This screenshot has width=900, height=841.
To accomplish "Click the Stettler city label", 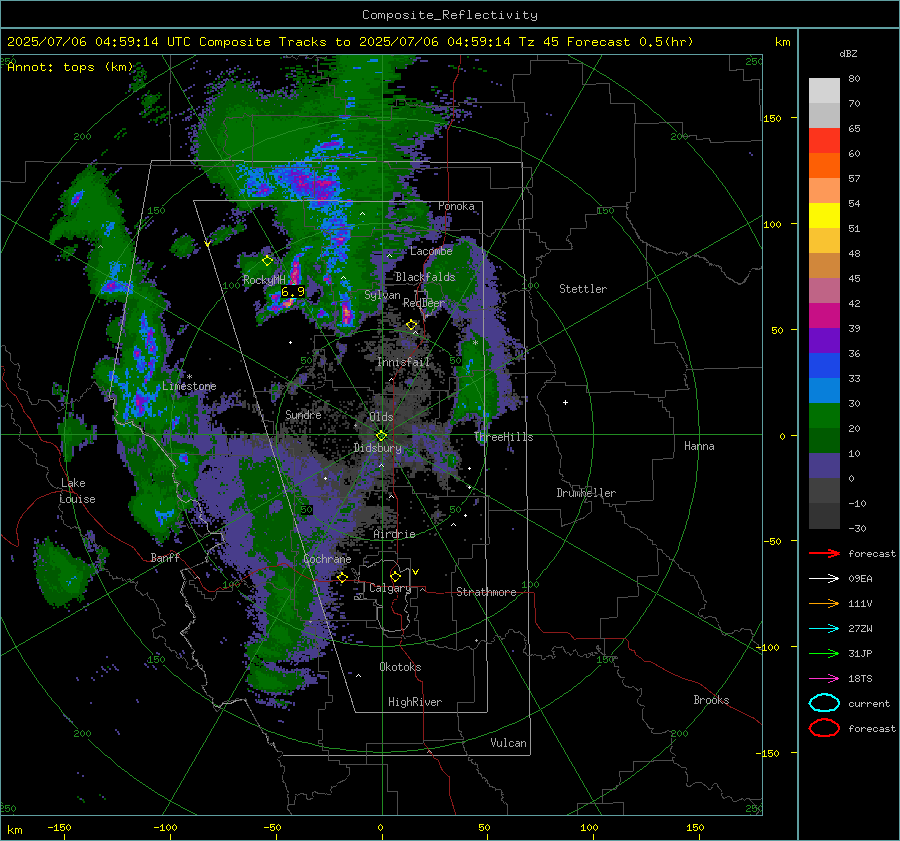I will pos(583,289).
